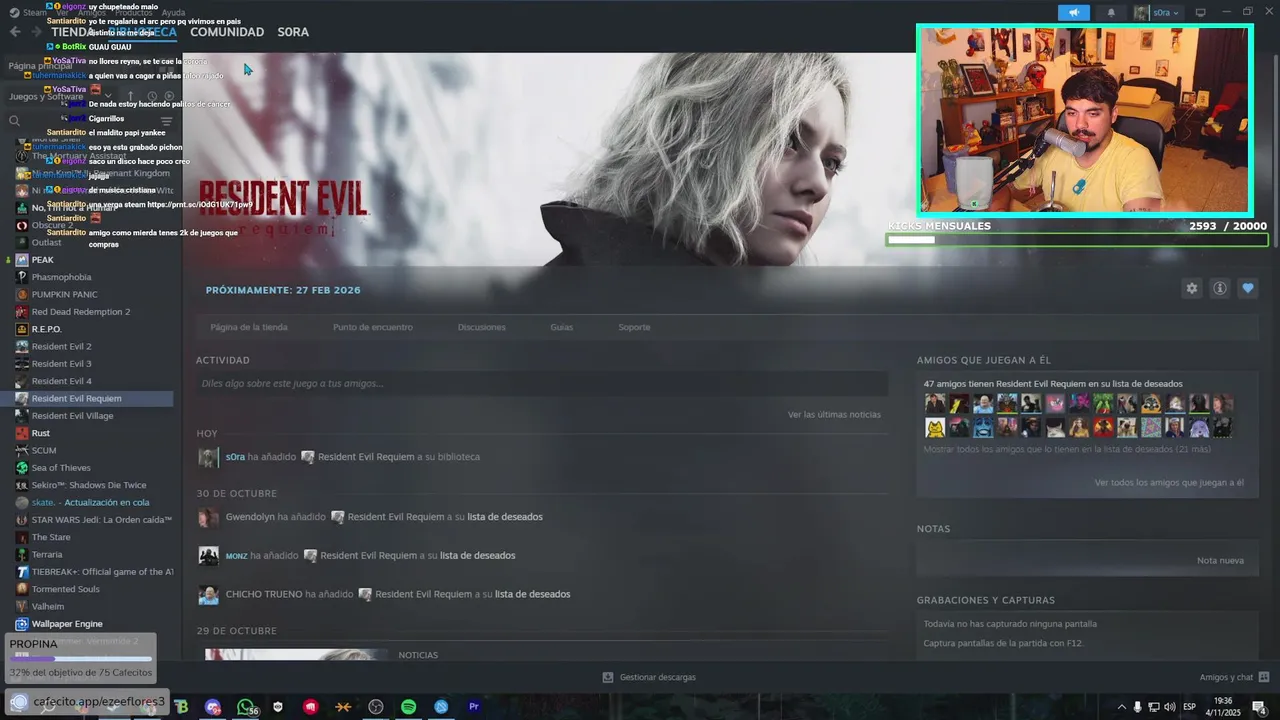The image size is (1280, 720).
Task: Click the activity status input field
Action: (542, 383)
